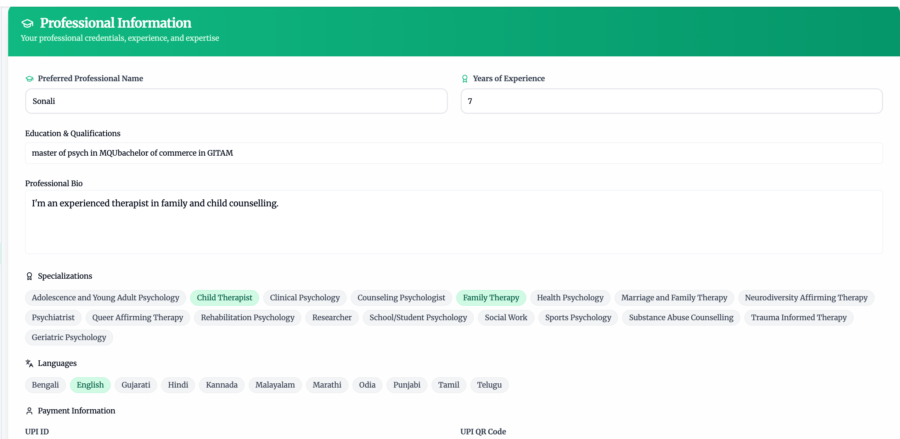
Task: Select the Queer Affirming Therapy chip
Action: pyautogui.click(x=138, y=317)
